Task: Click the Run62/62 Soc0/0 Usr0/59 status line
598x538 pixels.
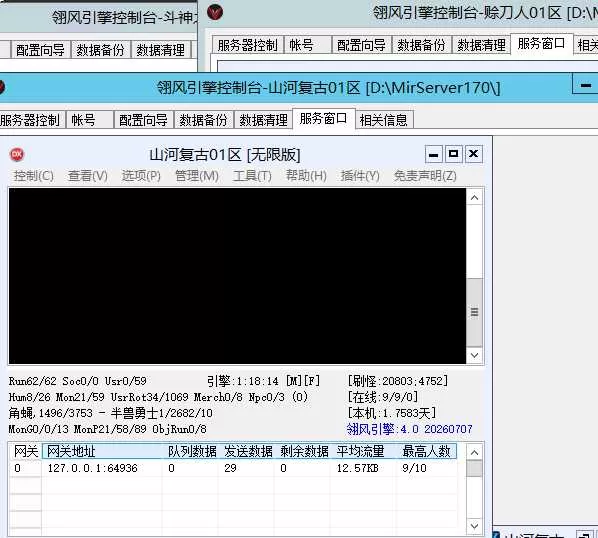Action: point(78,381)
